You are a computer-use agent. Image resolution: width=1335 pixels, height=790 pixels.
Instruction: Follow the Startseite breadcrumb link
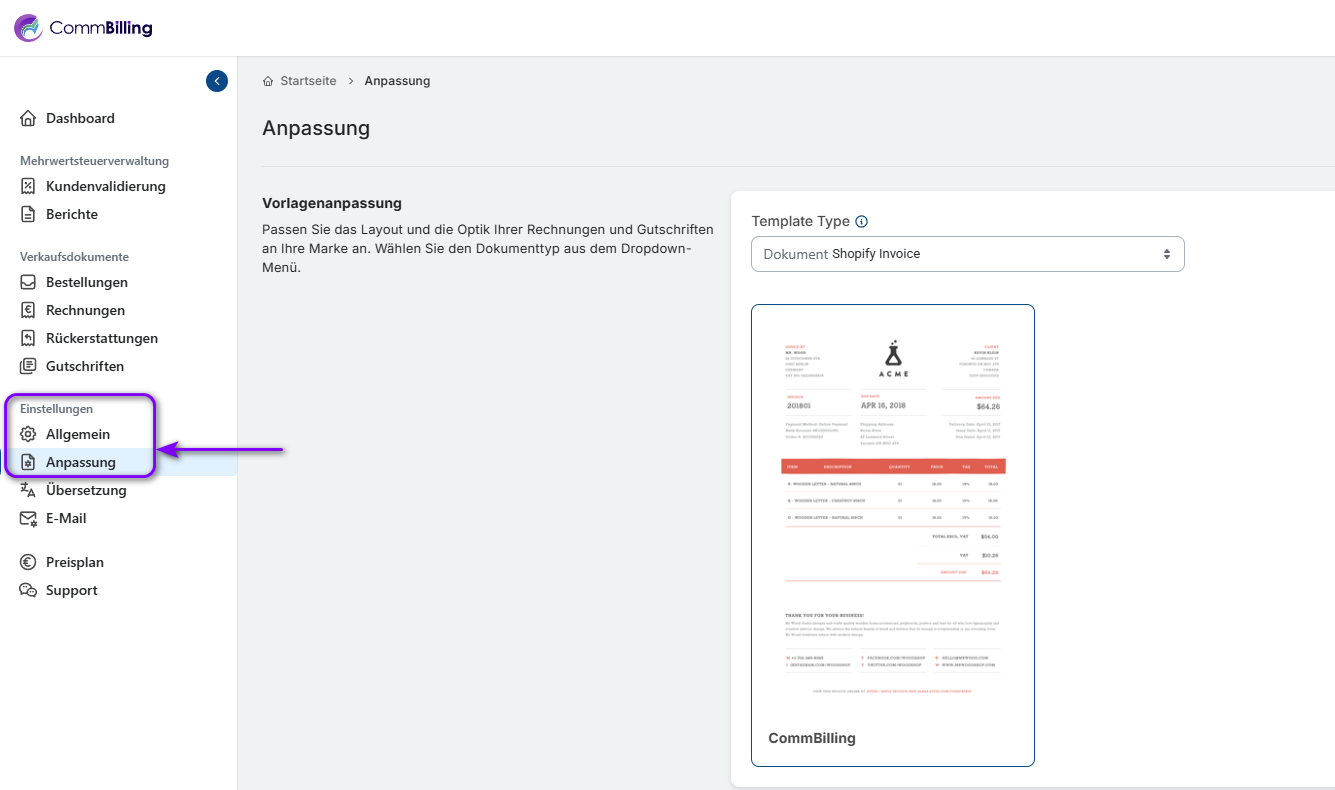(x=308, y=81)
